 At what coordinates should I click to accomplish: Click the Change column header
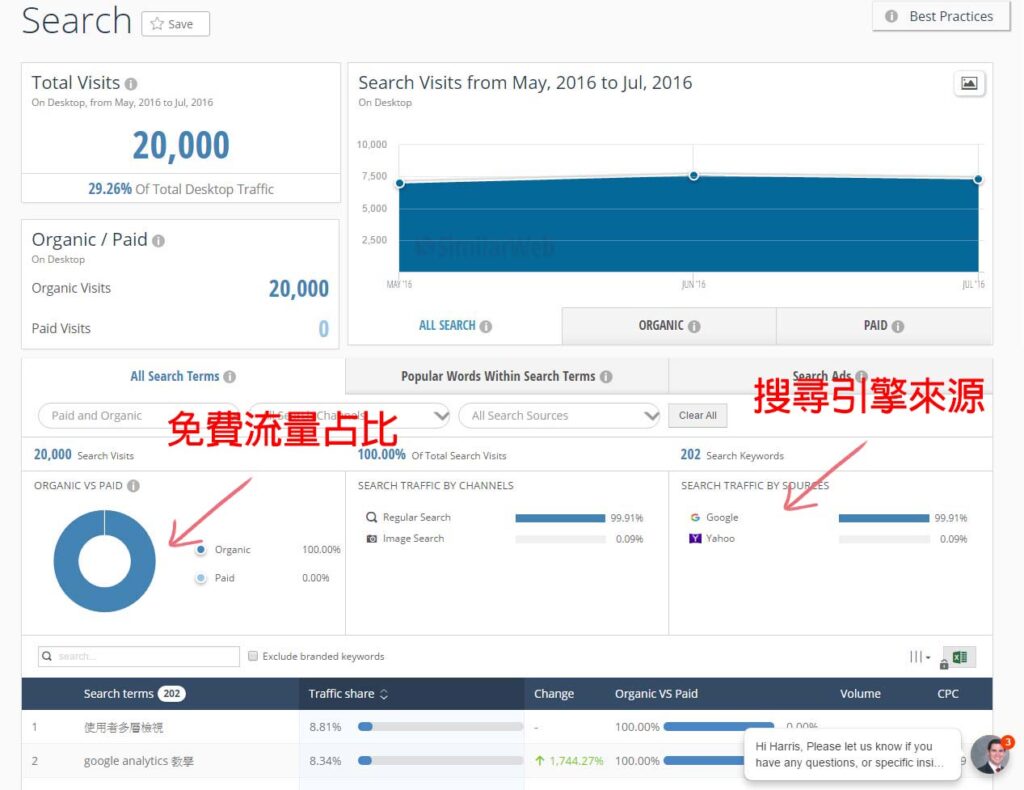click(554, 694)
